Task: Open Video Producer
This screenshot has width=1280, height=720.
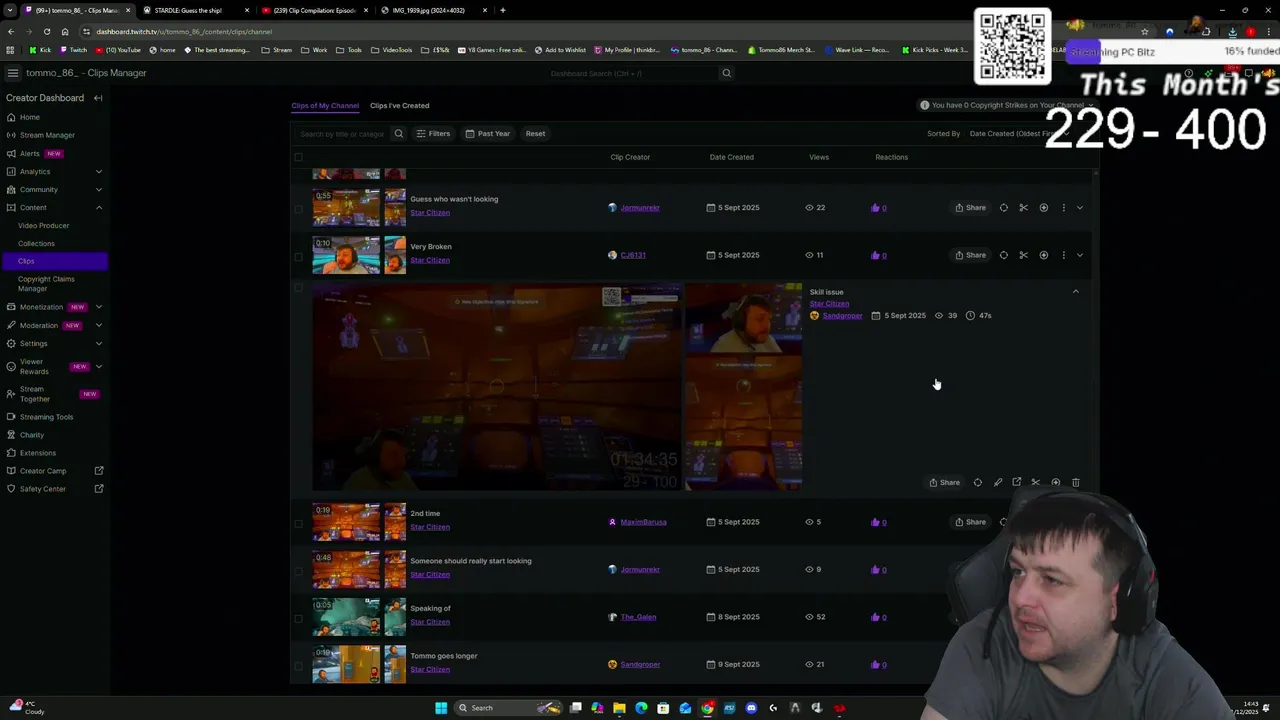Action: click(x=43, y=225)
